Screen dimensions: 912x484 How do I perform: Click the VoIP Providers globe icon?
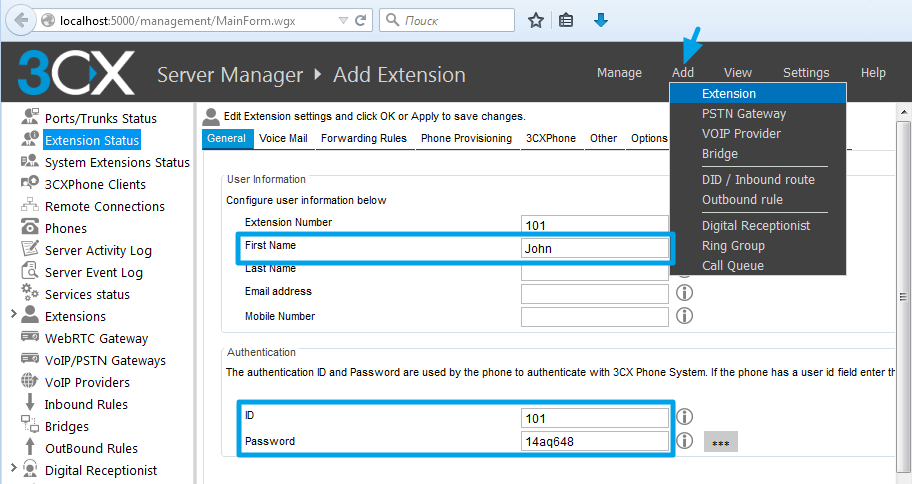click(29, 382)
